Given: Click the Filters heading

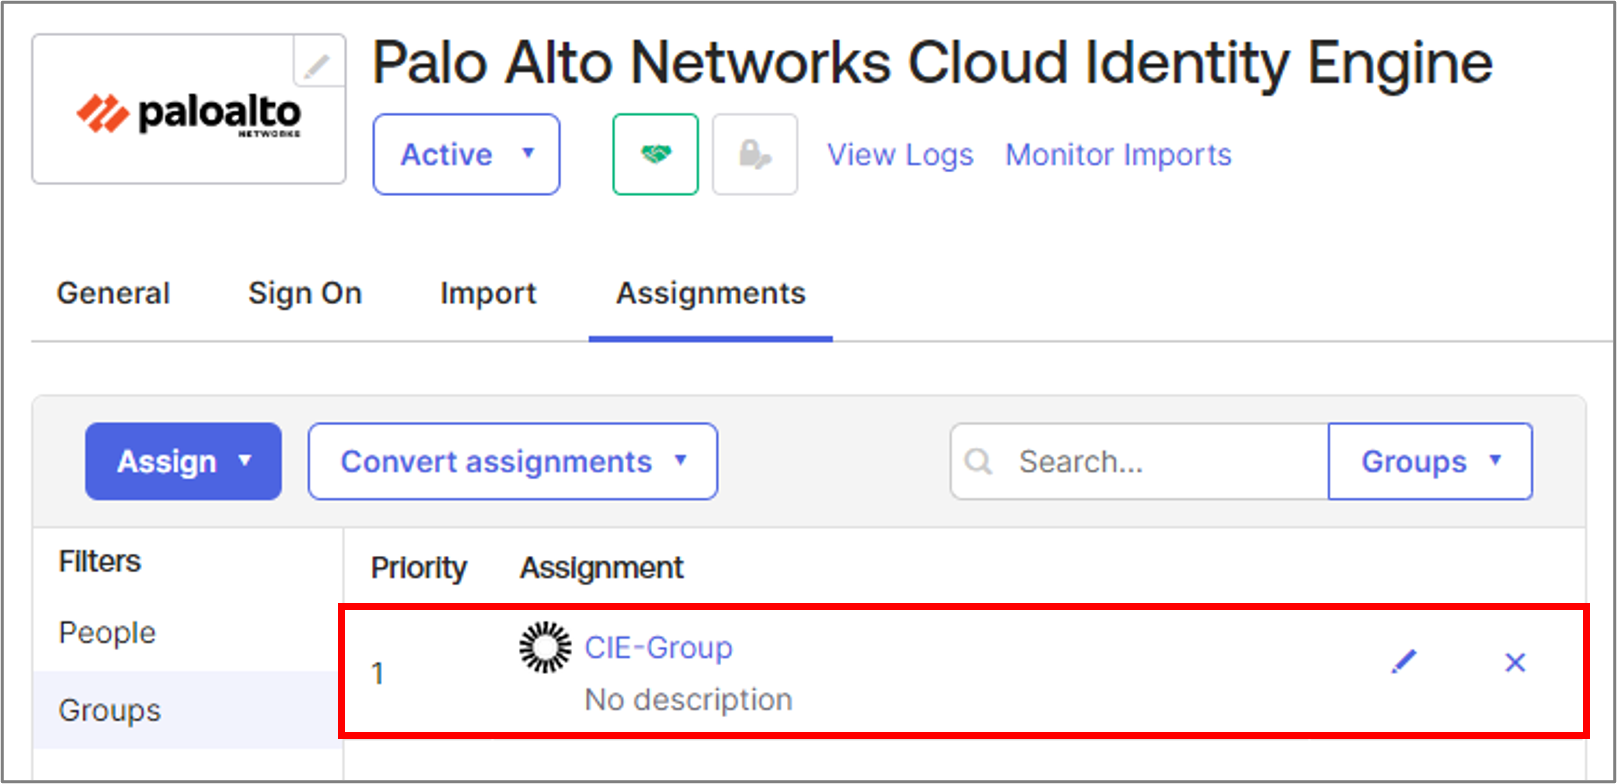Looking at the screenshot, I should pos(100,562).
